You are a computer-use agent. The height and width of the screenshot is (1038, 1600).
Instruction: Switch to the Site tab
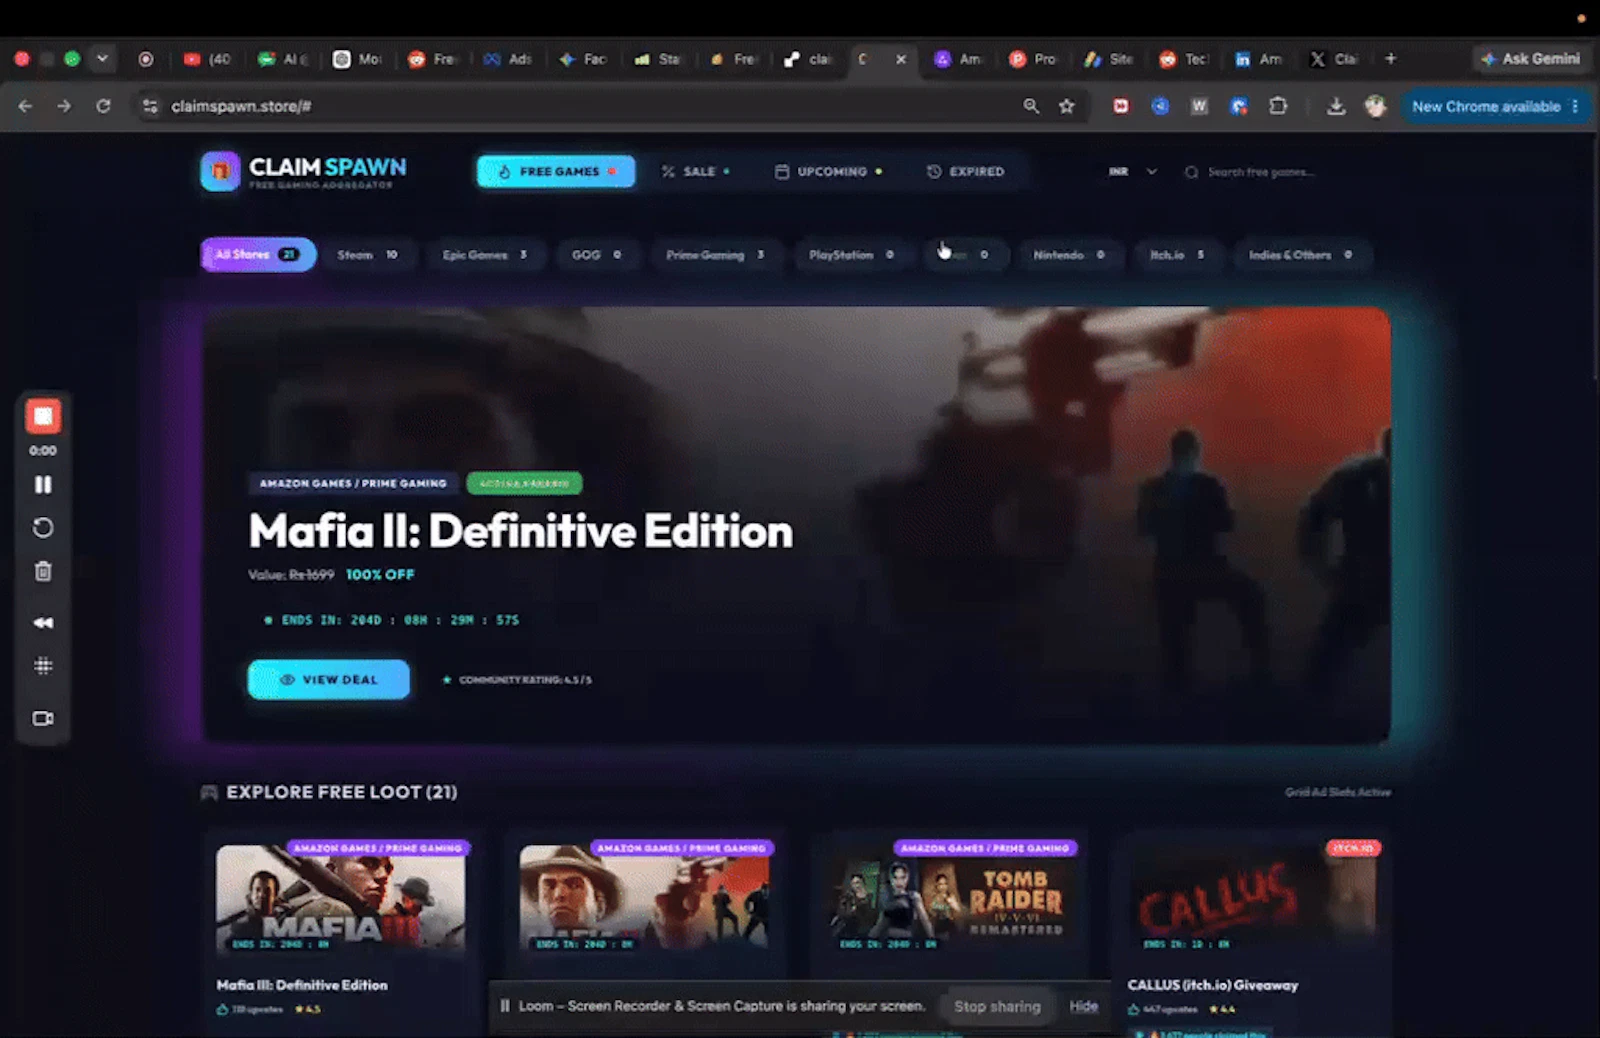tap(1108, 59)
